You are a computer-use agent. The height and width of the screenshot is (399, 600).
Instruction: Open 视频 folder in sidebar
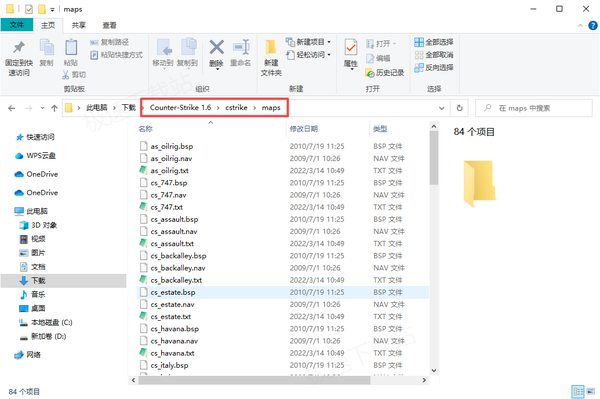(33, 239)
